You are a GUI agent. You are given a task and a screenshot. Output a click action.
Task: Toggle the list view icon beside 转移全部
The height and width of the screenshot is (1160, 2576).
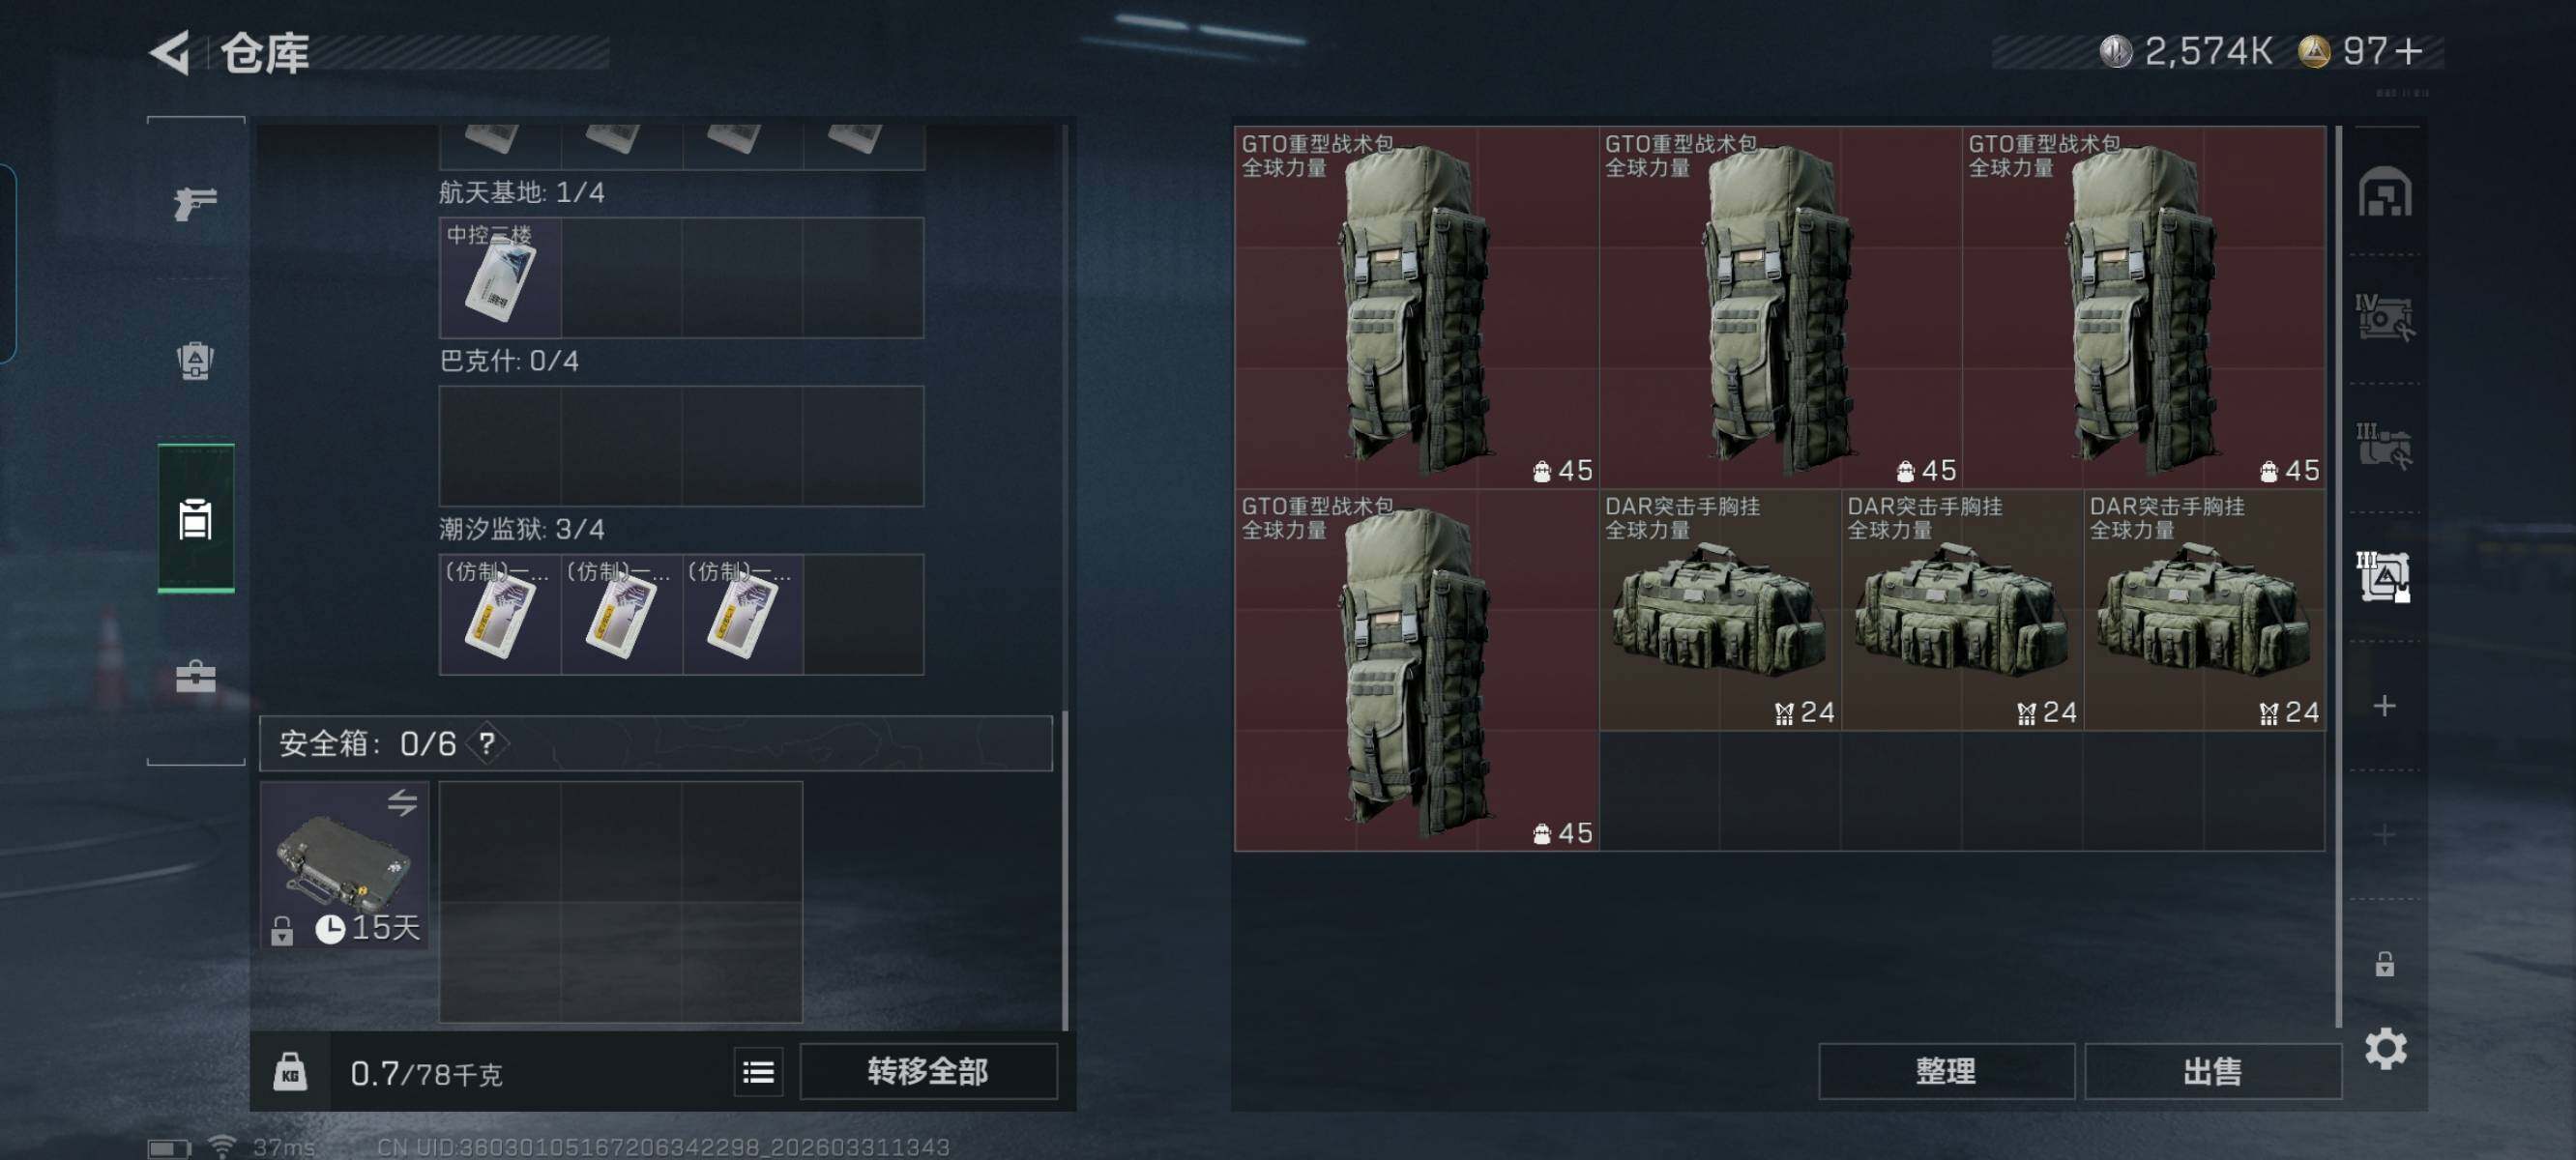tap(758, 1073)
